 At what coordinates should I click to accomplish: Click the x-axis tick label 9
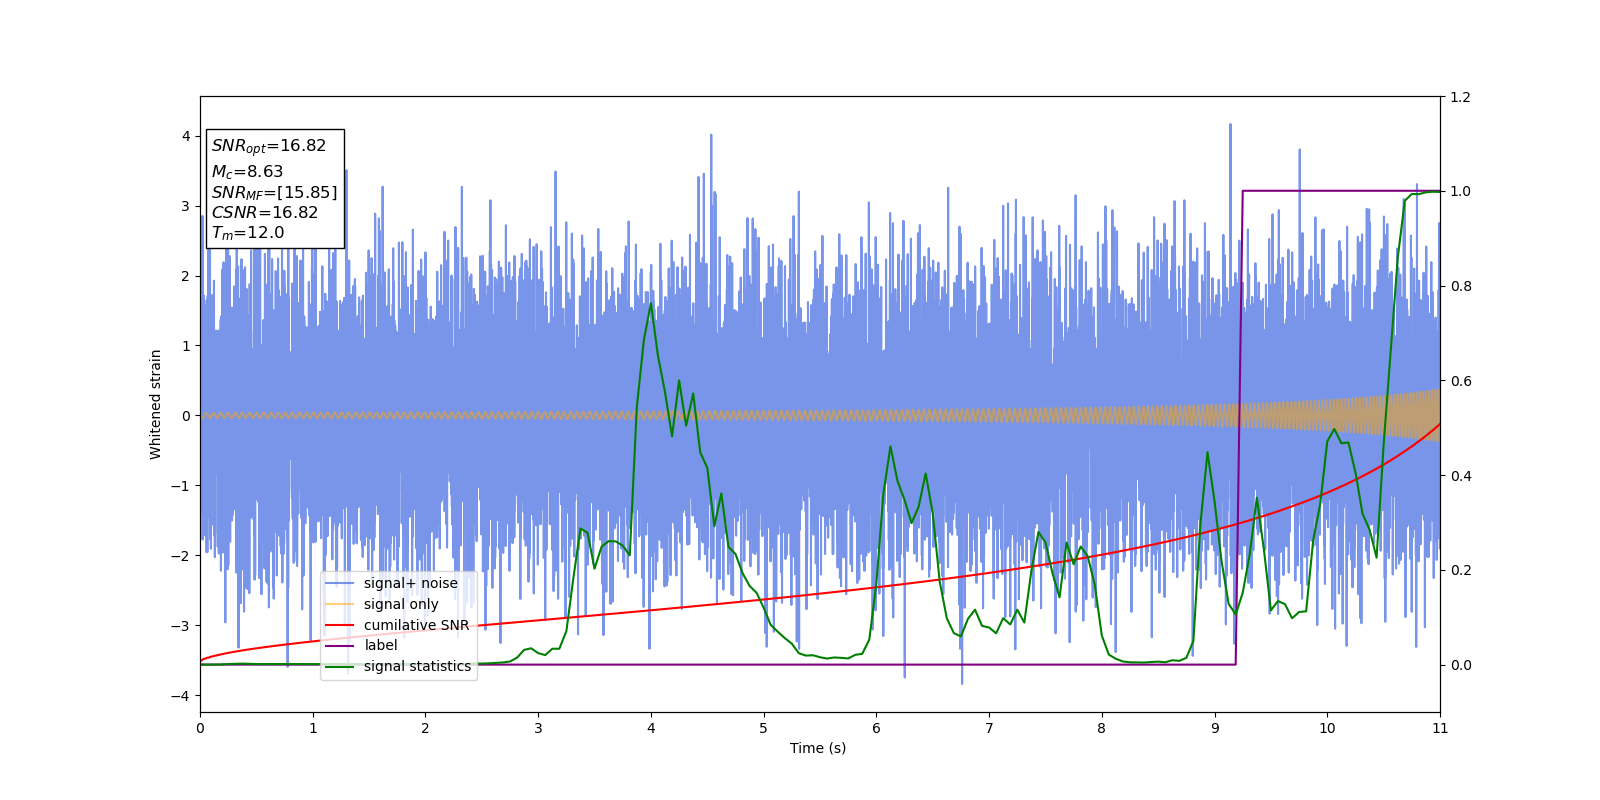point(1215,728)
